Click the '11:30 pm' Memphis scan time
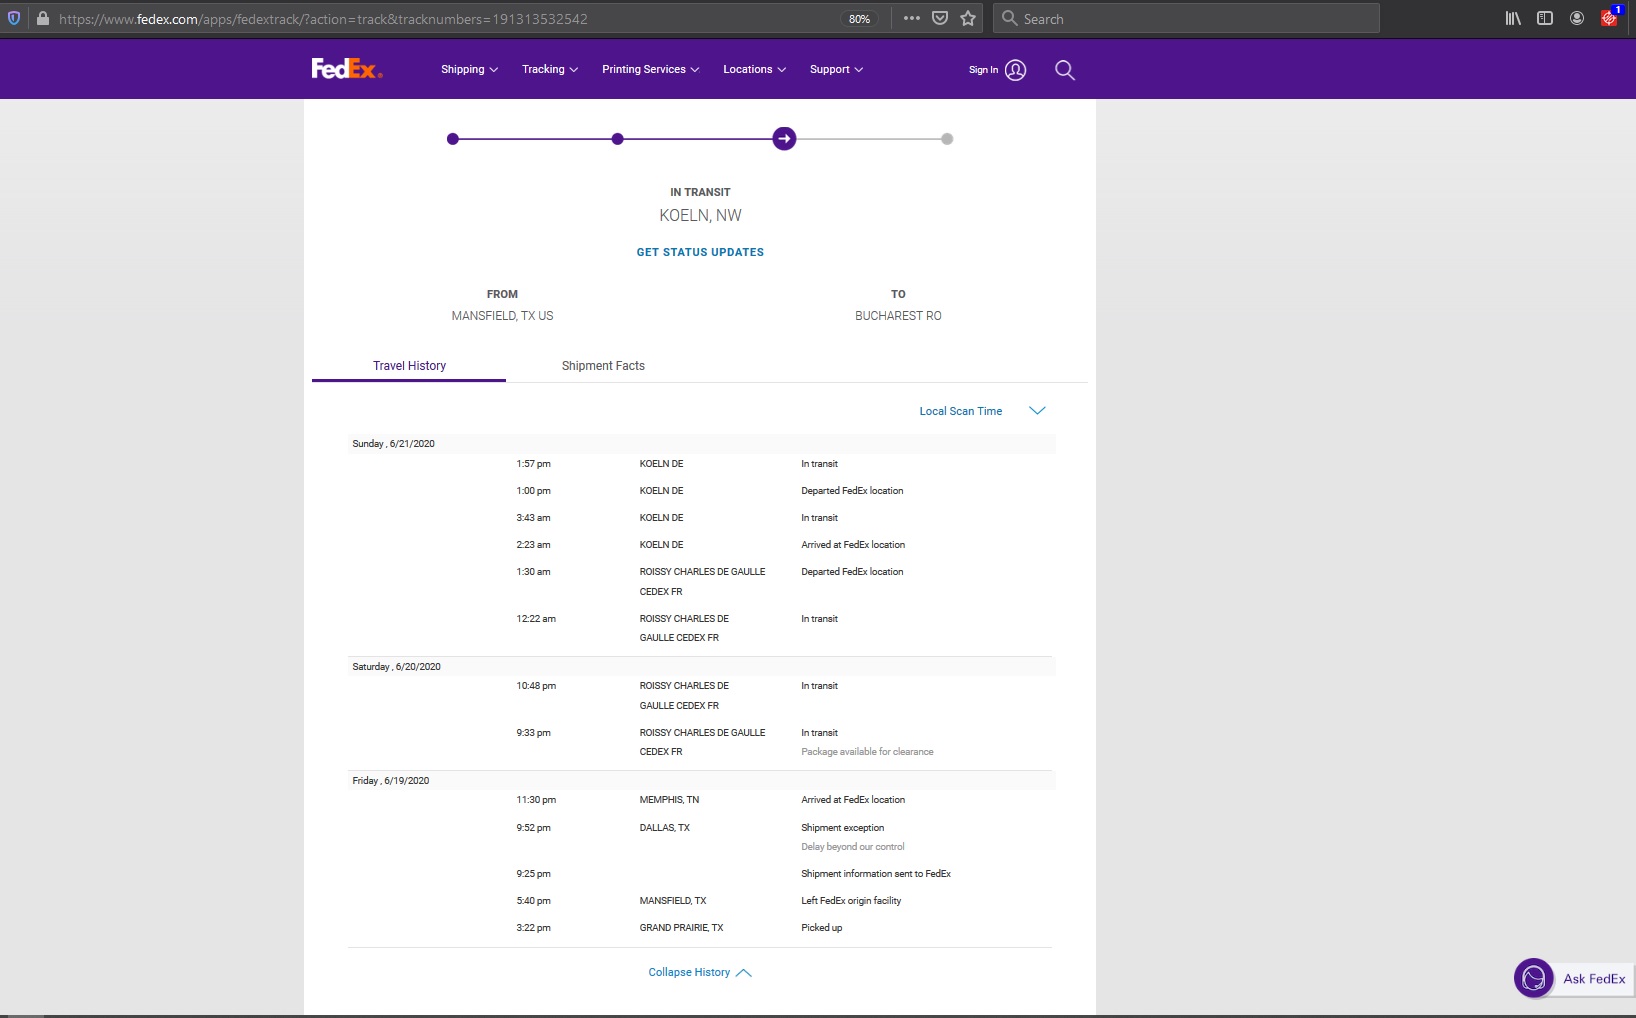The image size is (1636, 1018). point(536,800)
